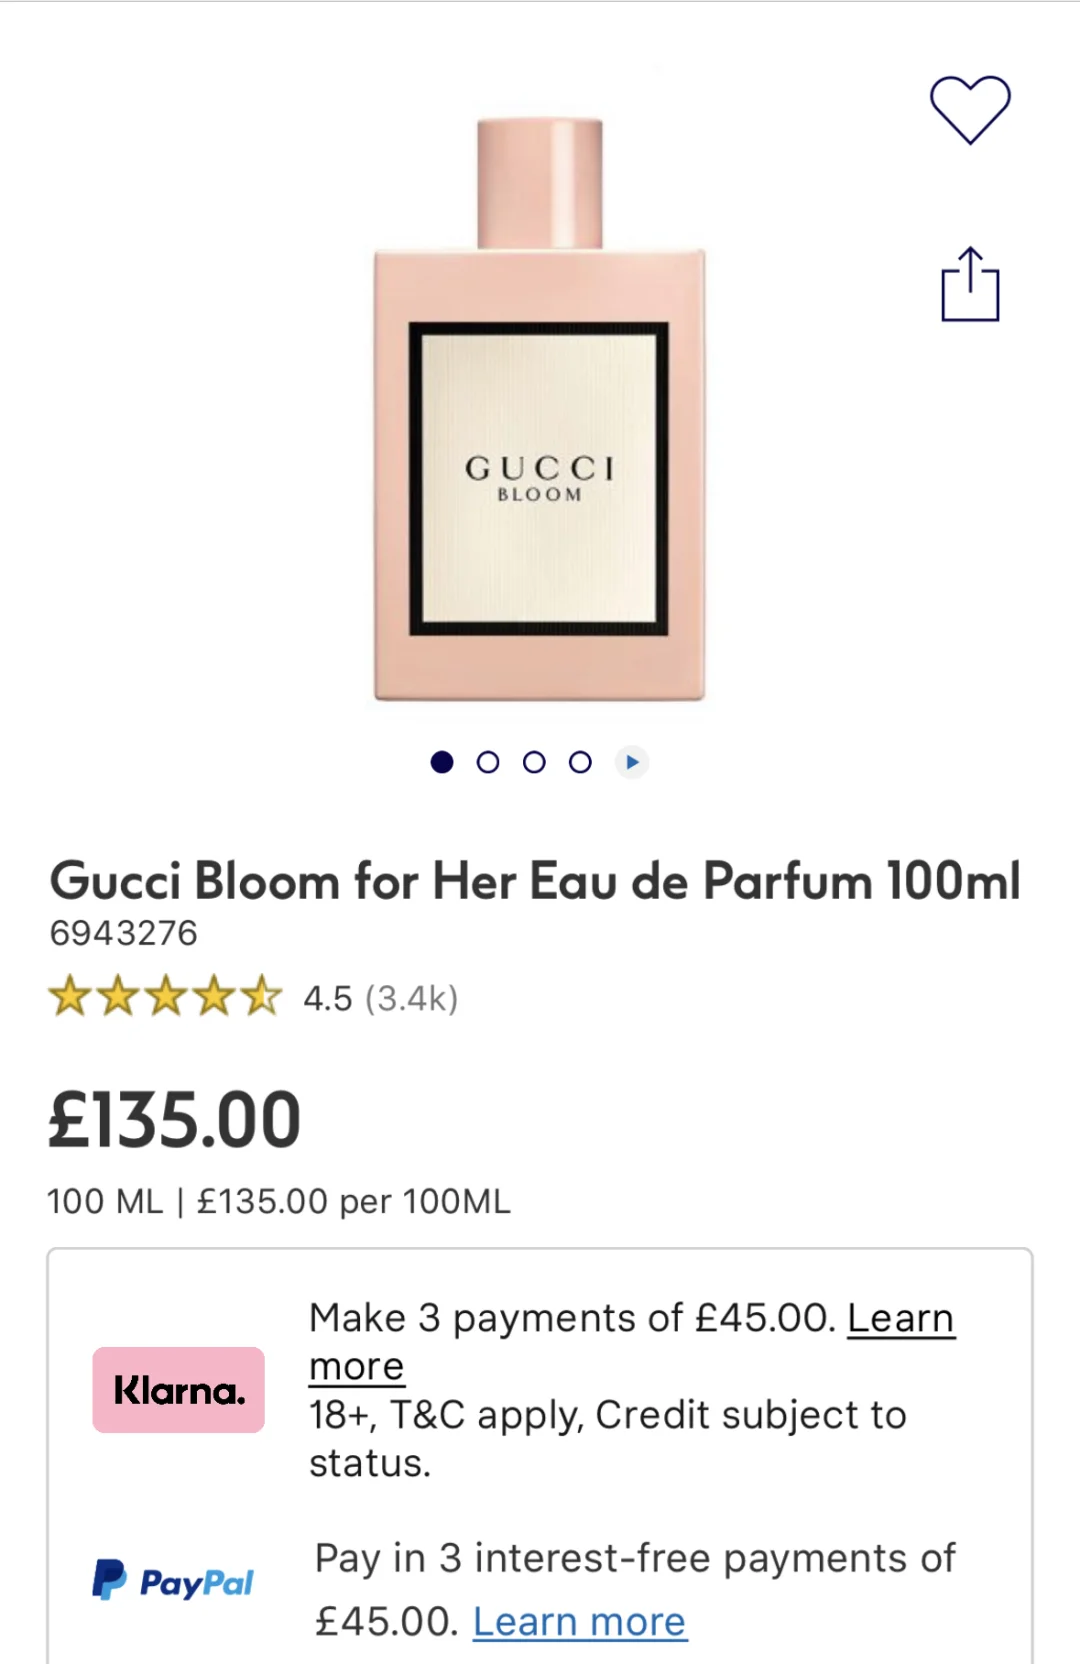Image resolution: width=1080 pixels, height=1664 pixels.
Task: Select the first carousel image dot
Action: pos(442,762)
